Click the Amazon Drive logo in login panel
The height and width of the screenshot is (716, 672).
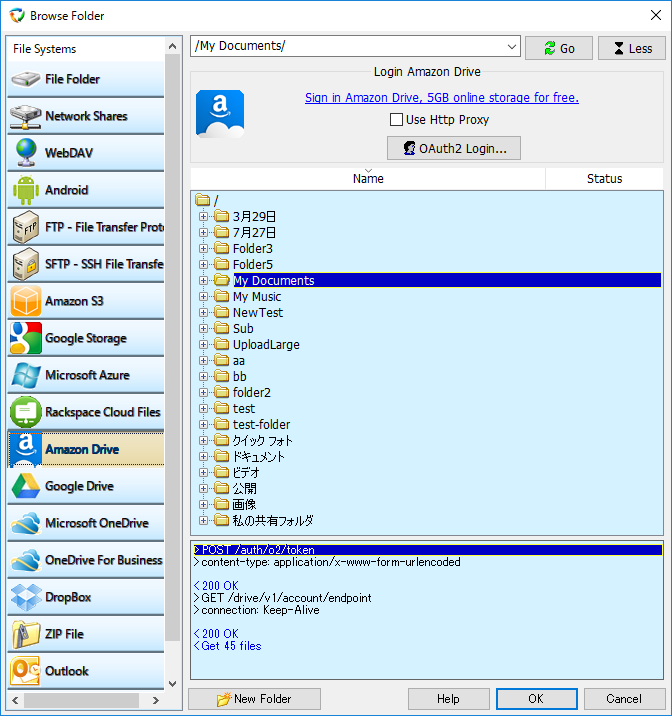point(220,114)
